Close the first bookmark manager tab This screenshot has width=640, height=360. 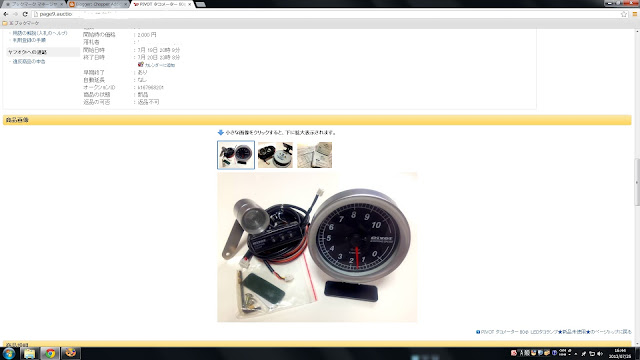point(62,4)
